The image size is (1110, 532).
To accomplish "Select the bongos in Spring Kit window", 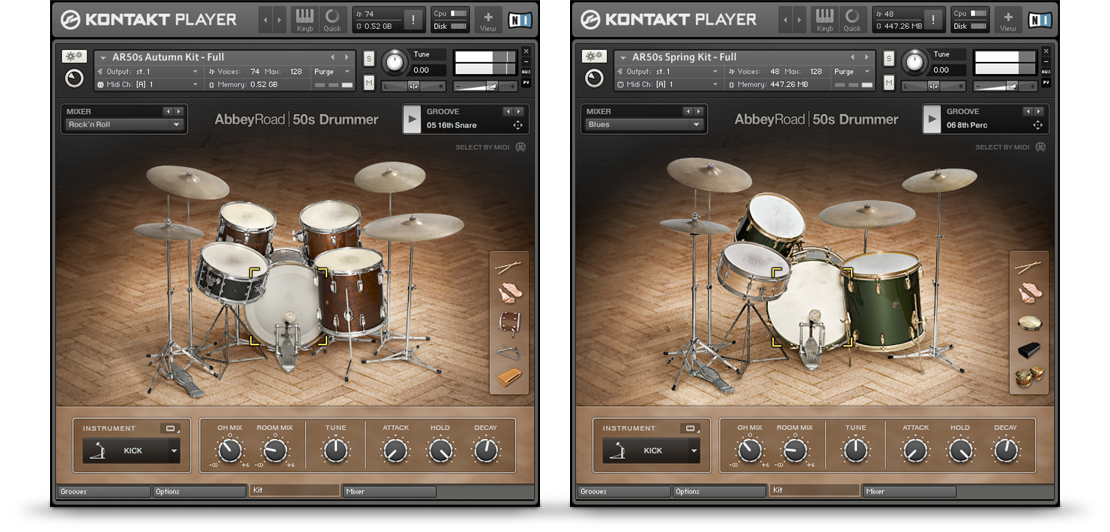I will (1028, 374).
